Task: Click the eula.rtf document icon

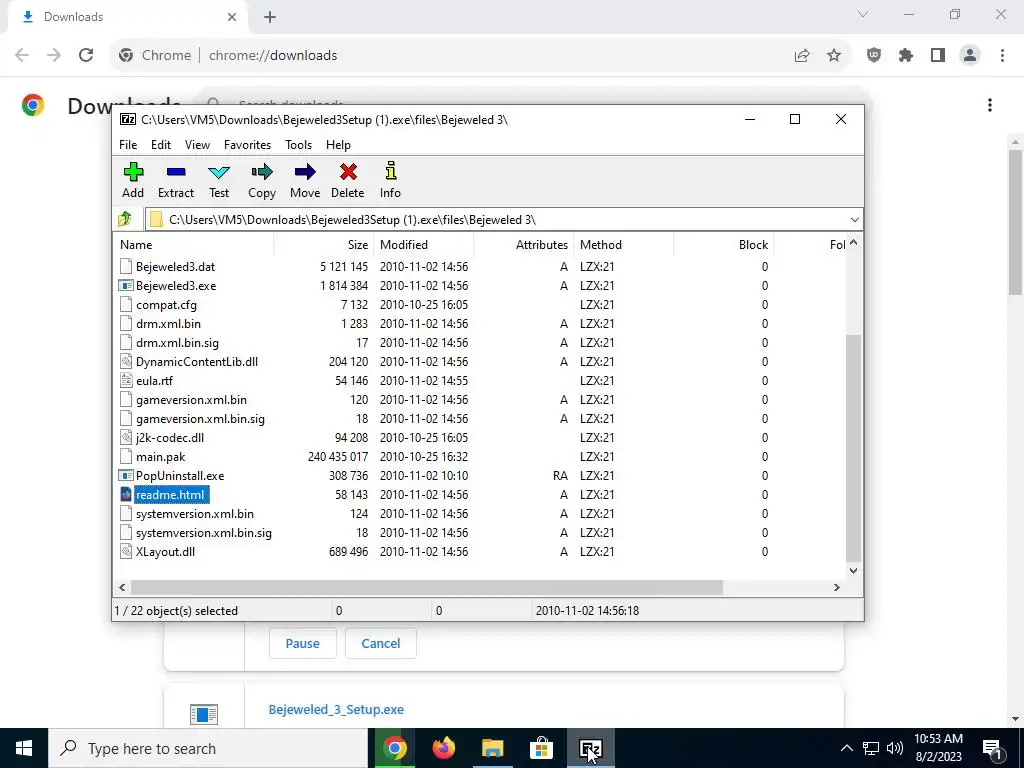Action: pyautogui.click(x=126, y=381)
